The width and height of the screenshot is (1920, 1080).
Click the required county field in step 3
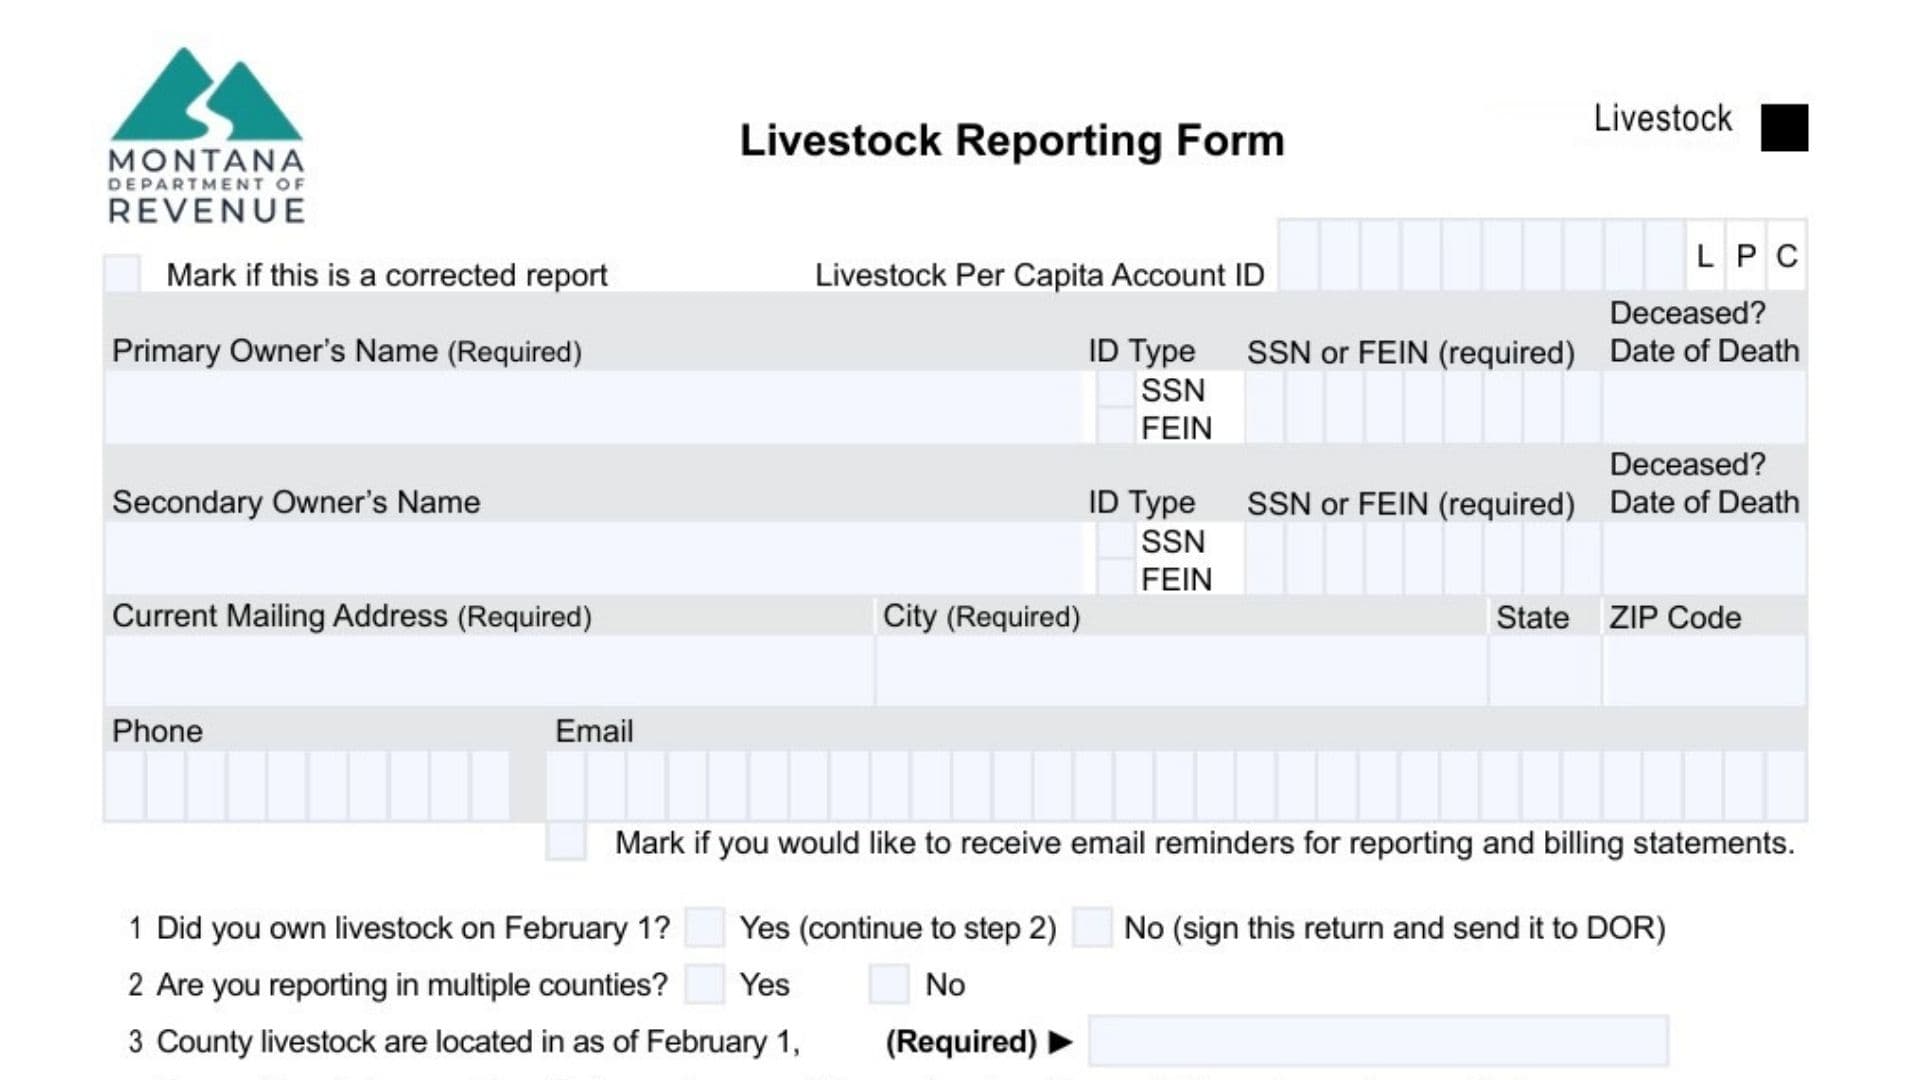click(1380, 1040)
